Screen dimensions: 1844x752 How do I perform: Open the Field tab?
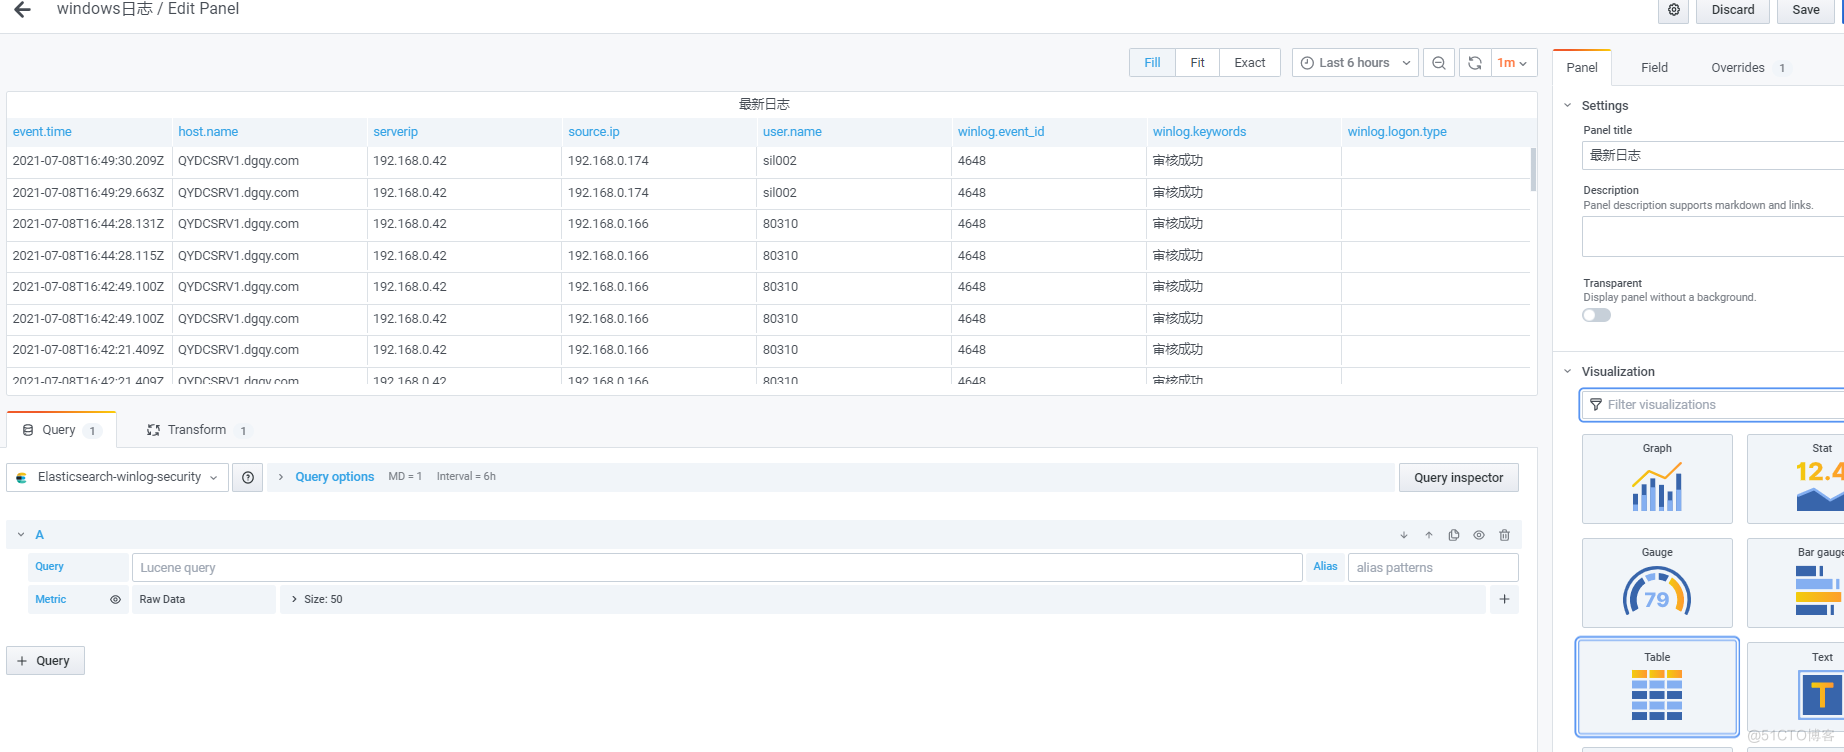pos(1654,68)
